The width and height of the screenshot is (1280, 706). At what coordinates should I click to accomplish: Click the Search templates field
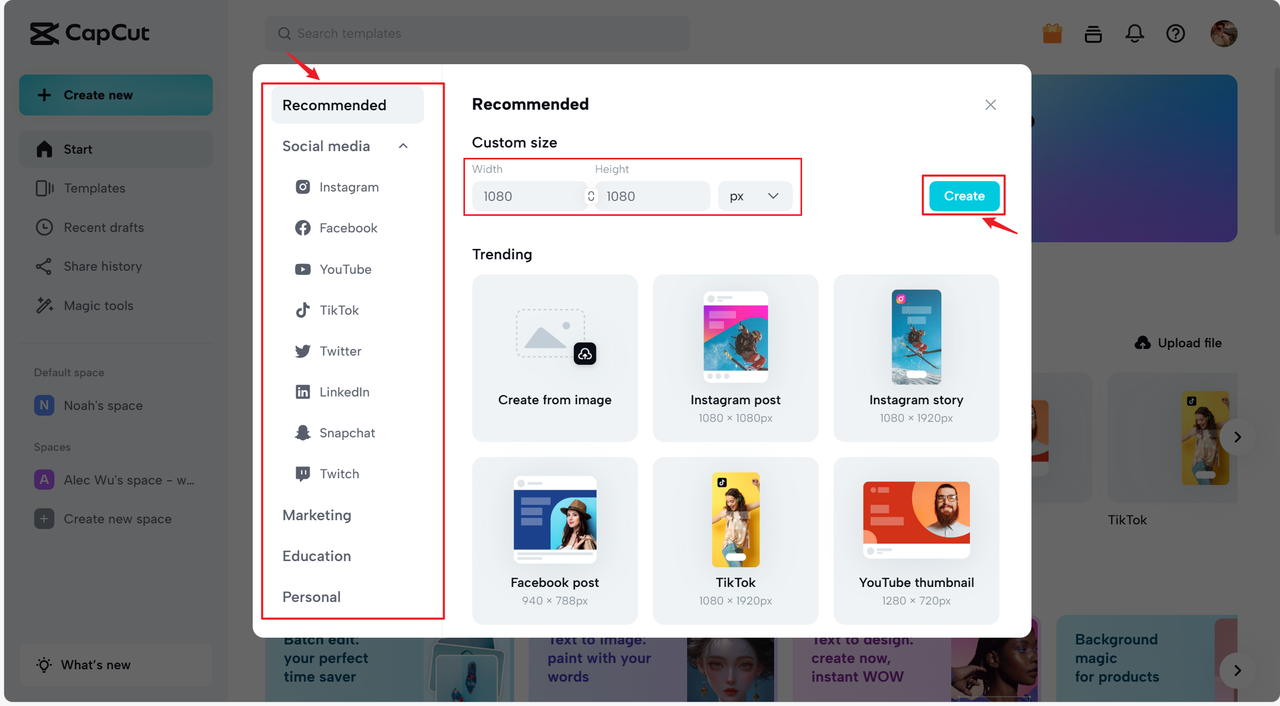click(478, 33)
